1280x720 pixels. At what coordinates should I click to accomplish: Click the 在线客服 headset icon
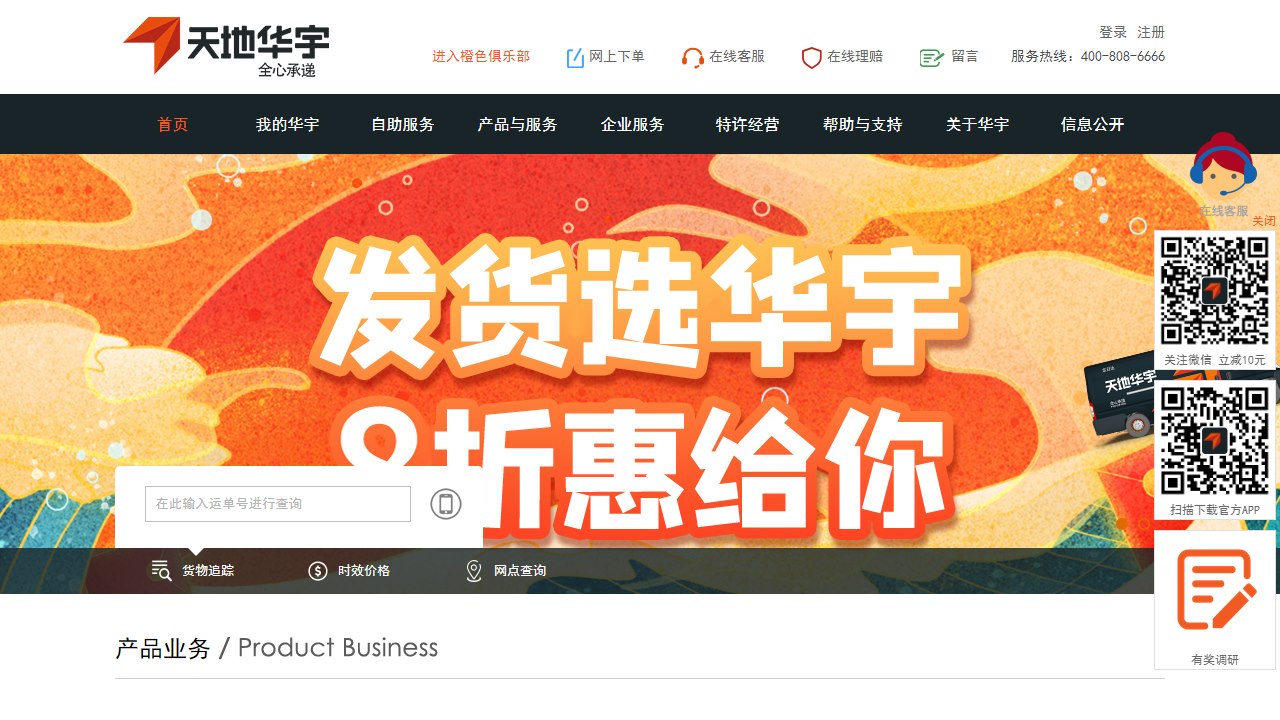(692, 58)
